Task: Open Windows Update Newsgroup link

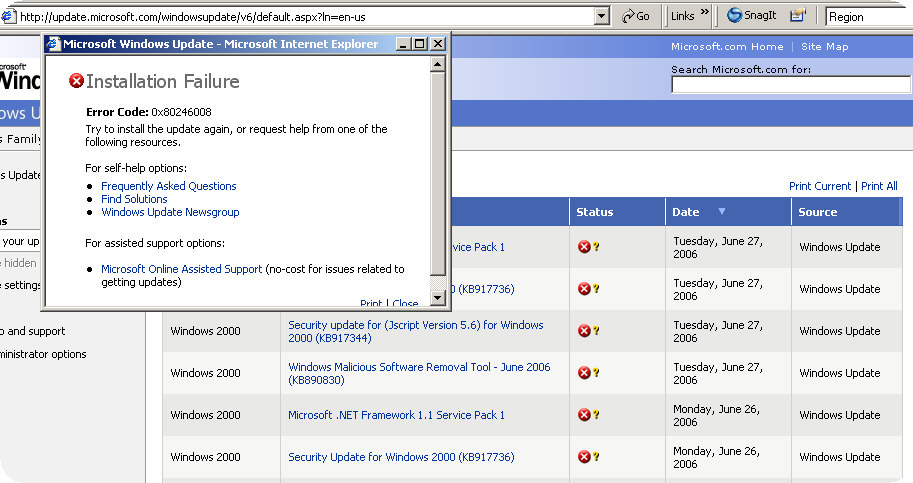Action: [170, 212]
